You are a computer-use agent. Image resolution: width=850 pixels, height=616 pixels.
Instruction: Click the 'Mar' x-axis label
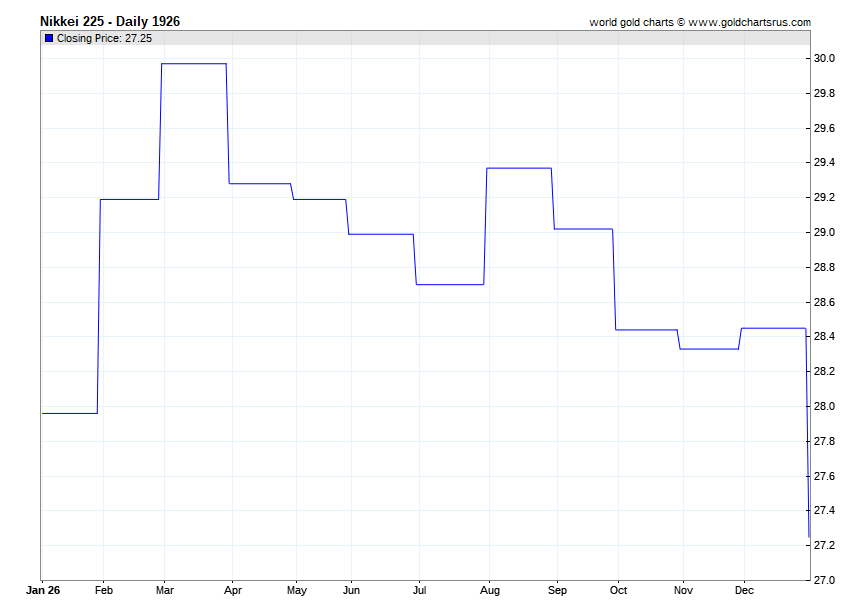165,590
